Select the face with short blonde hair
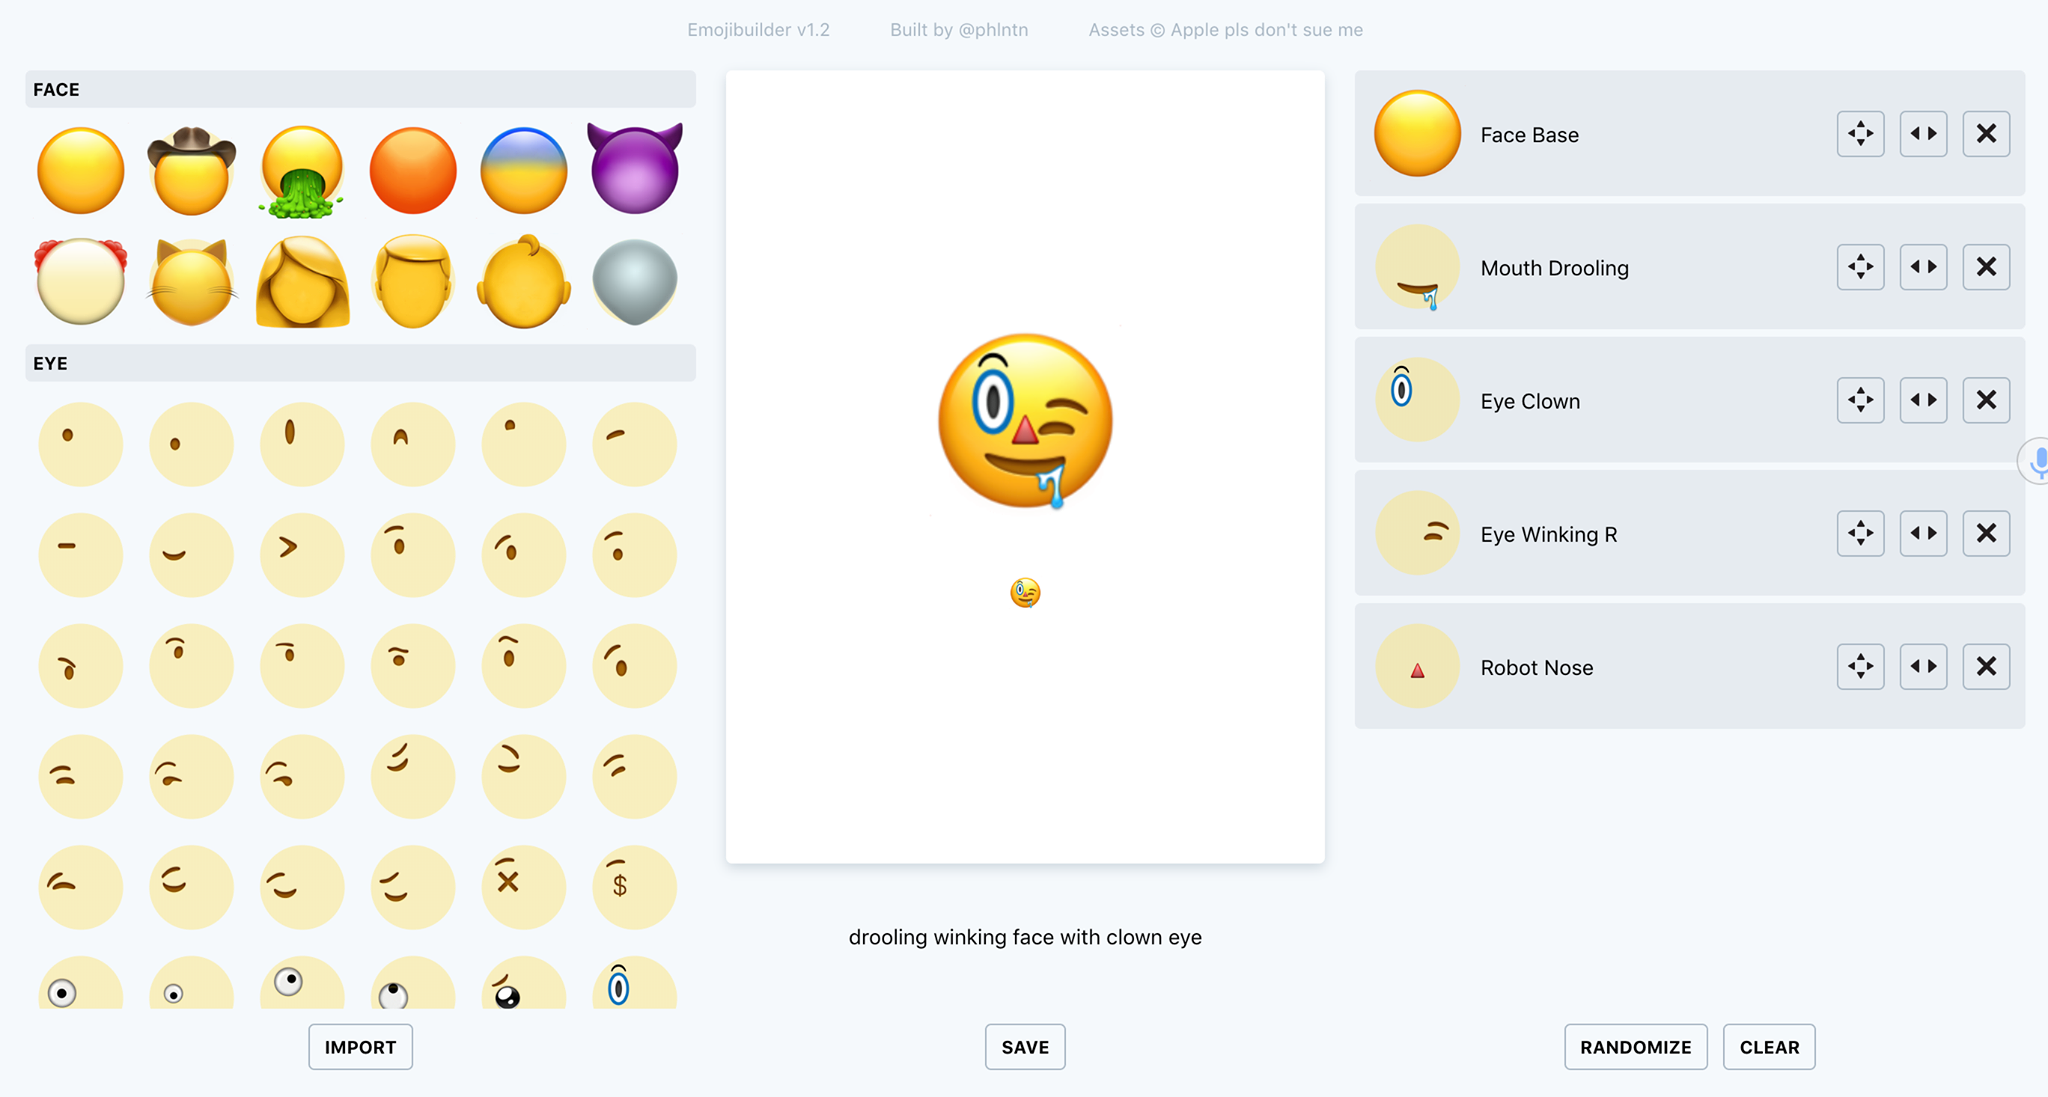Viewport: 2048px width, 1097px height. 413,282
